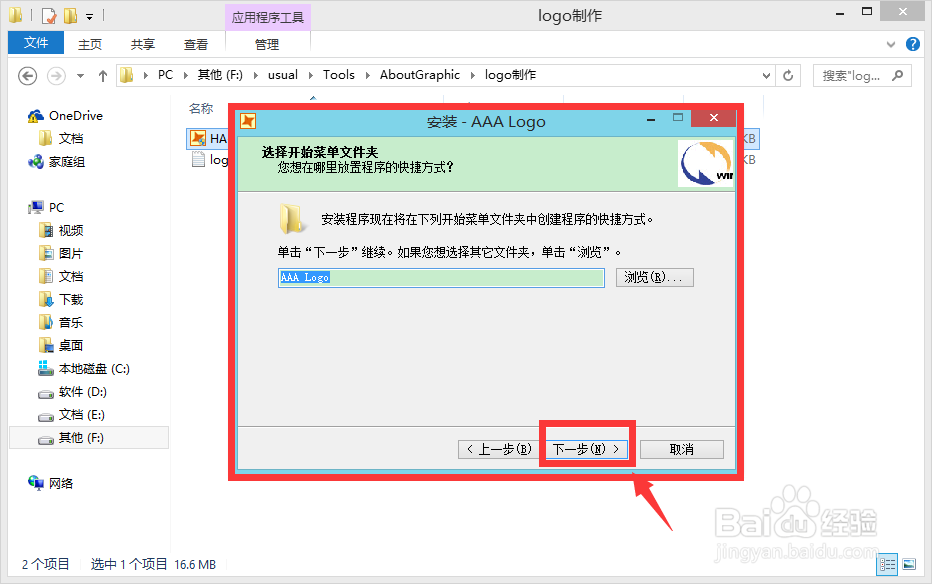Select the HA installer file icon
This screenshot has width=932, height=584.
point(197,138)
